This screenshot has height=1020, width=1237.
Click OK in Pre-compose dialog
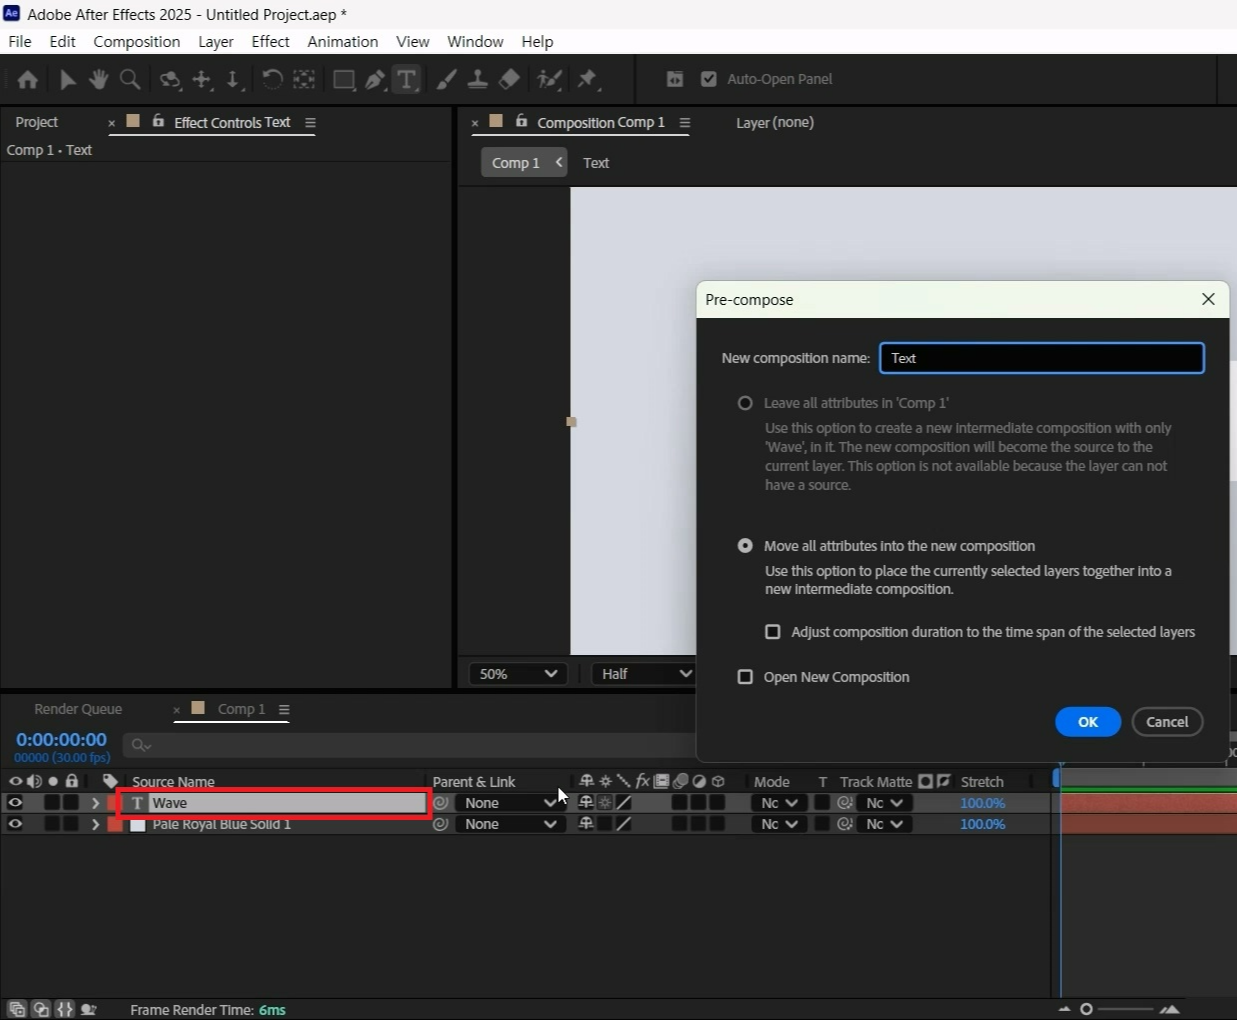(x=1088, y=722)
